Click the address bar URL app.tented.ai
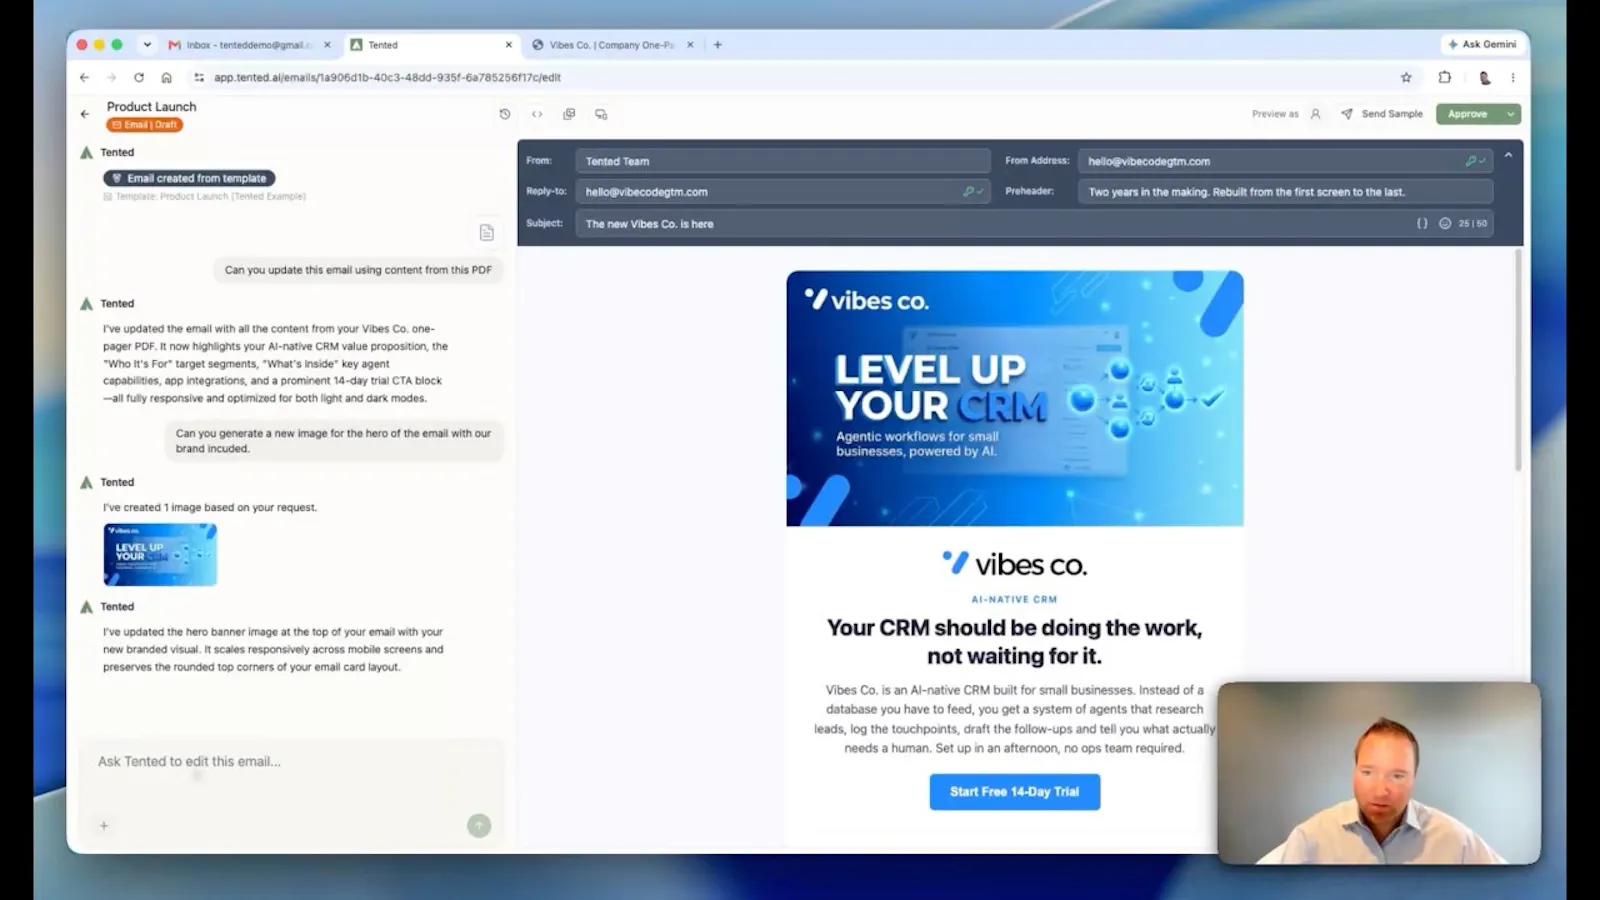The width and height of the screenshot is (1600, 900). coord(387,77)
